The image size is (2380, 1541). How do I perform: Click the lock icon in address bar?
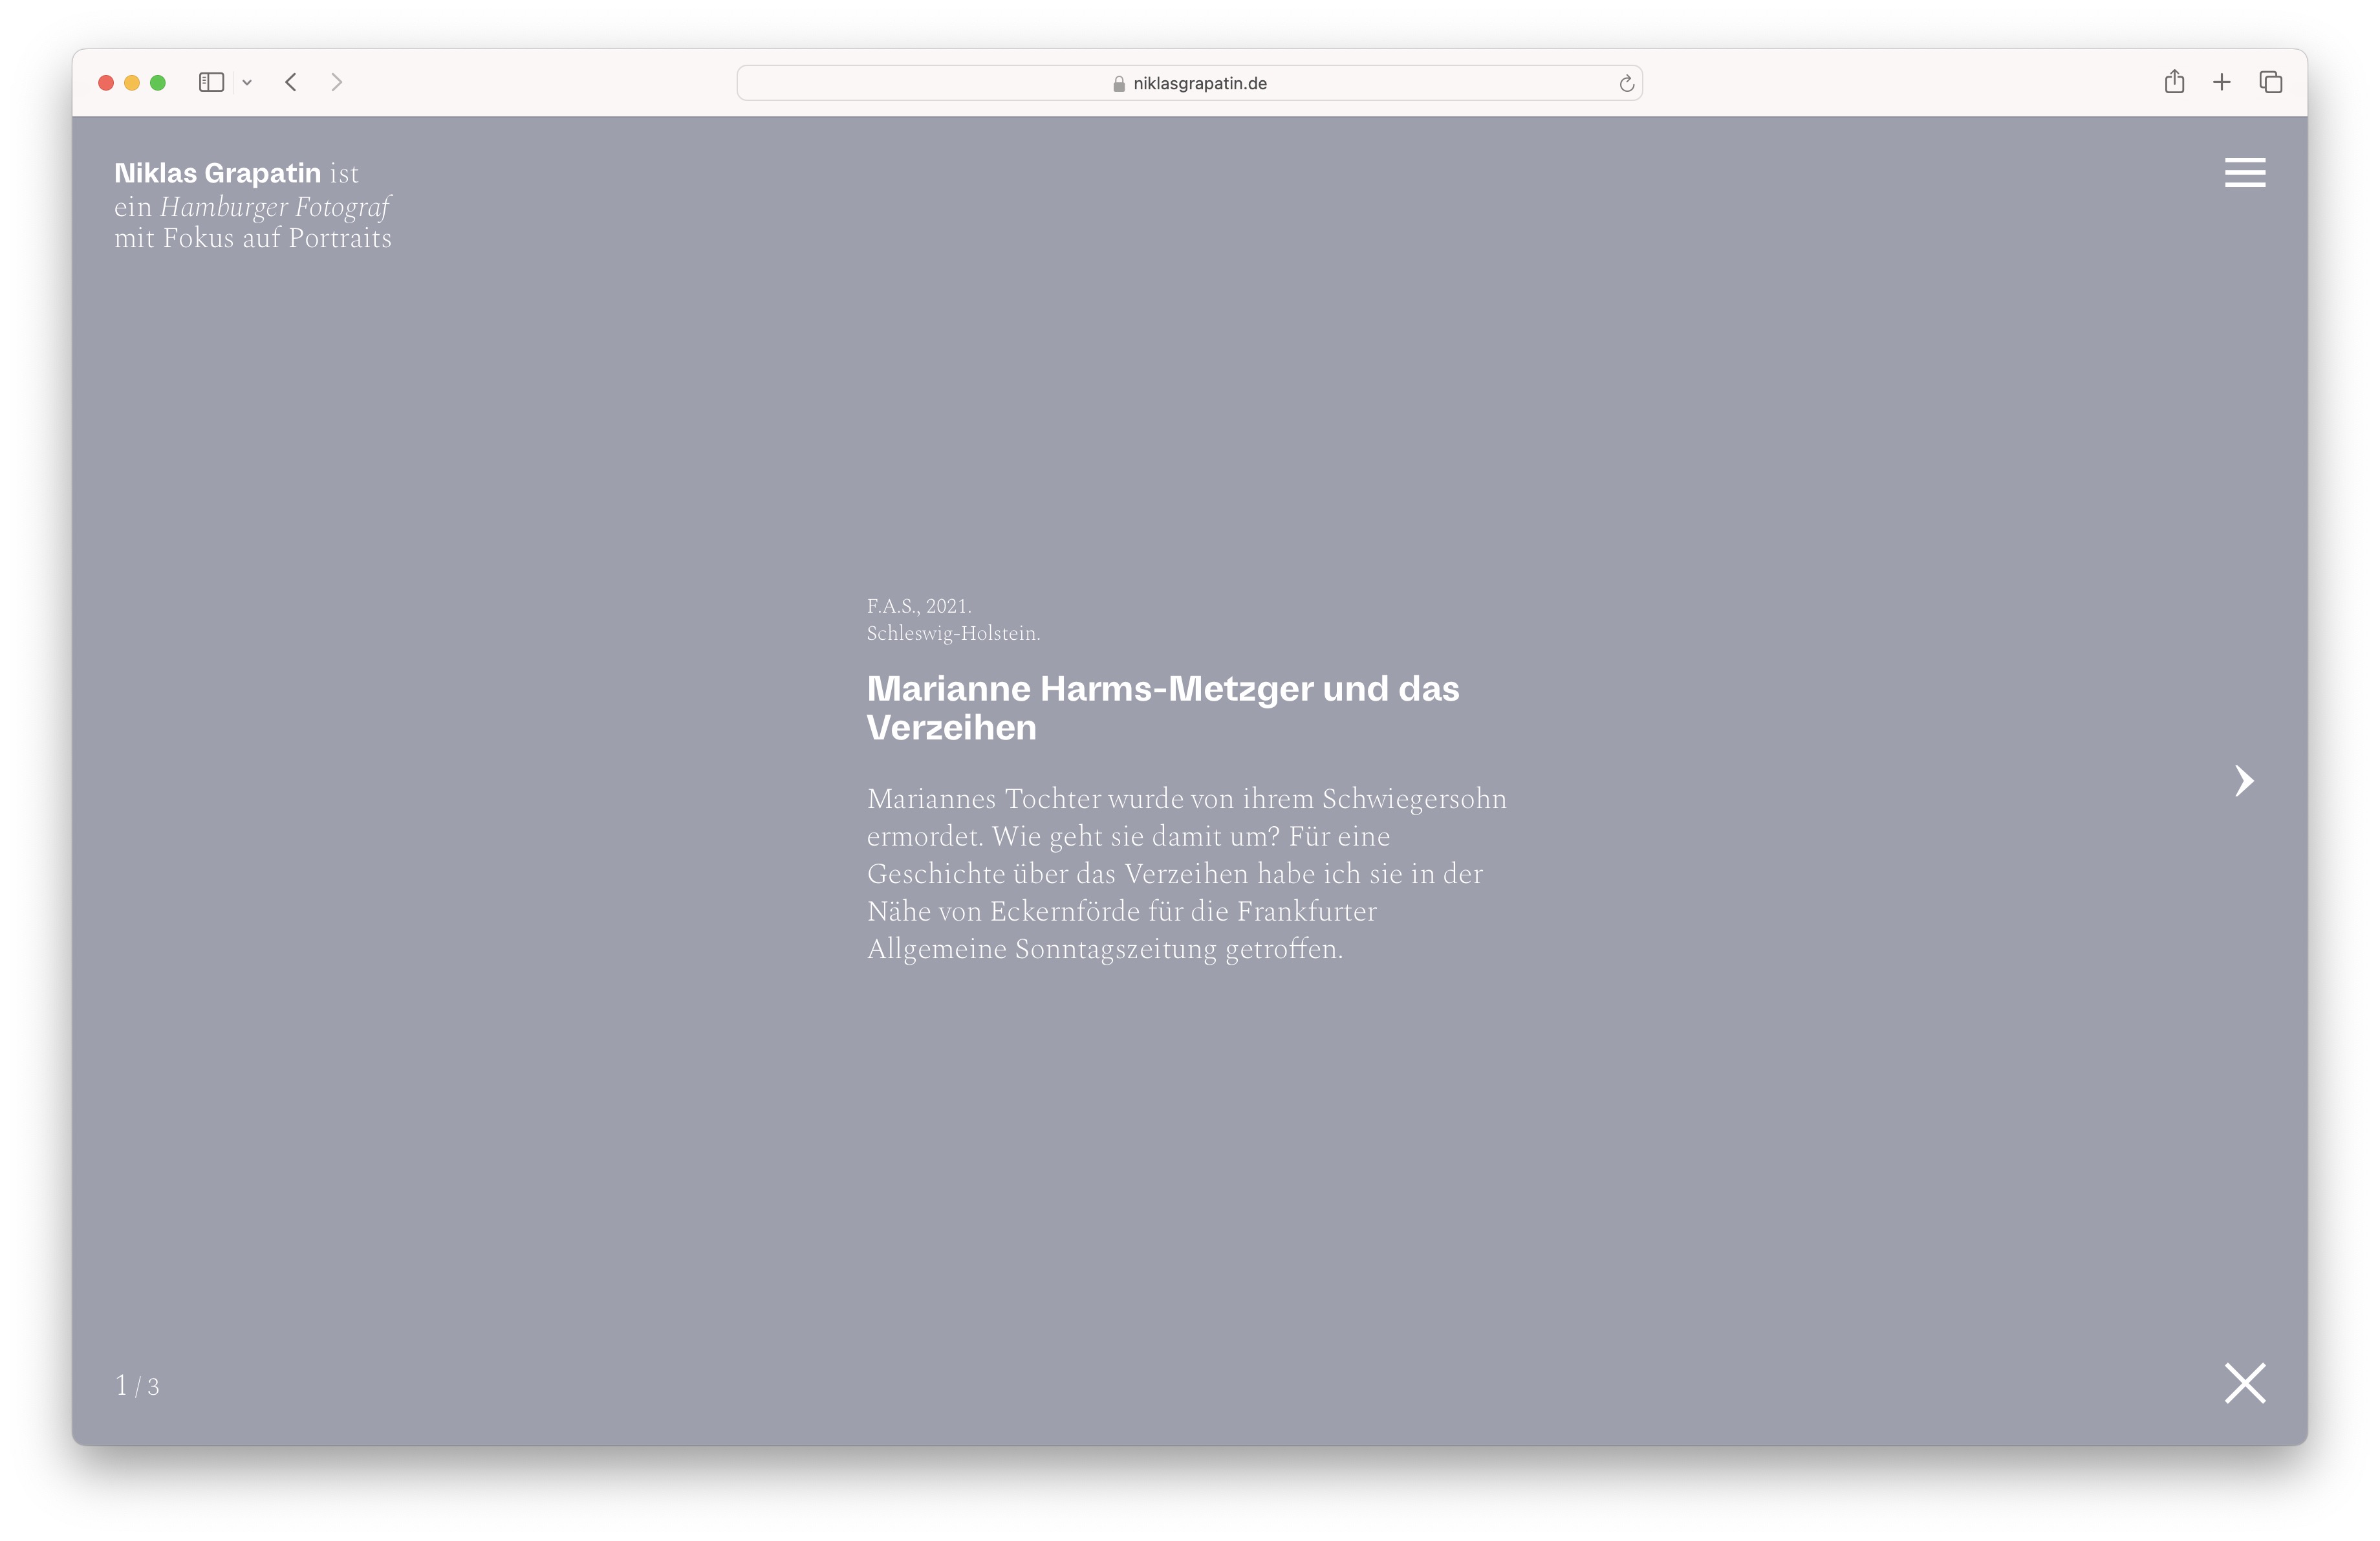pyautogui.click(x=1118, y=84)
